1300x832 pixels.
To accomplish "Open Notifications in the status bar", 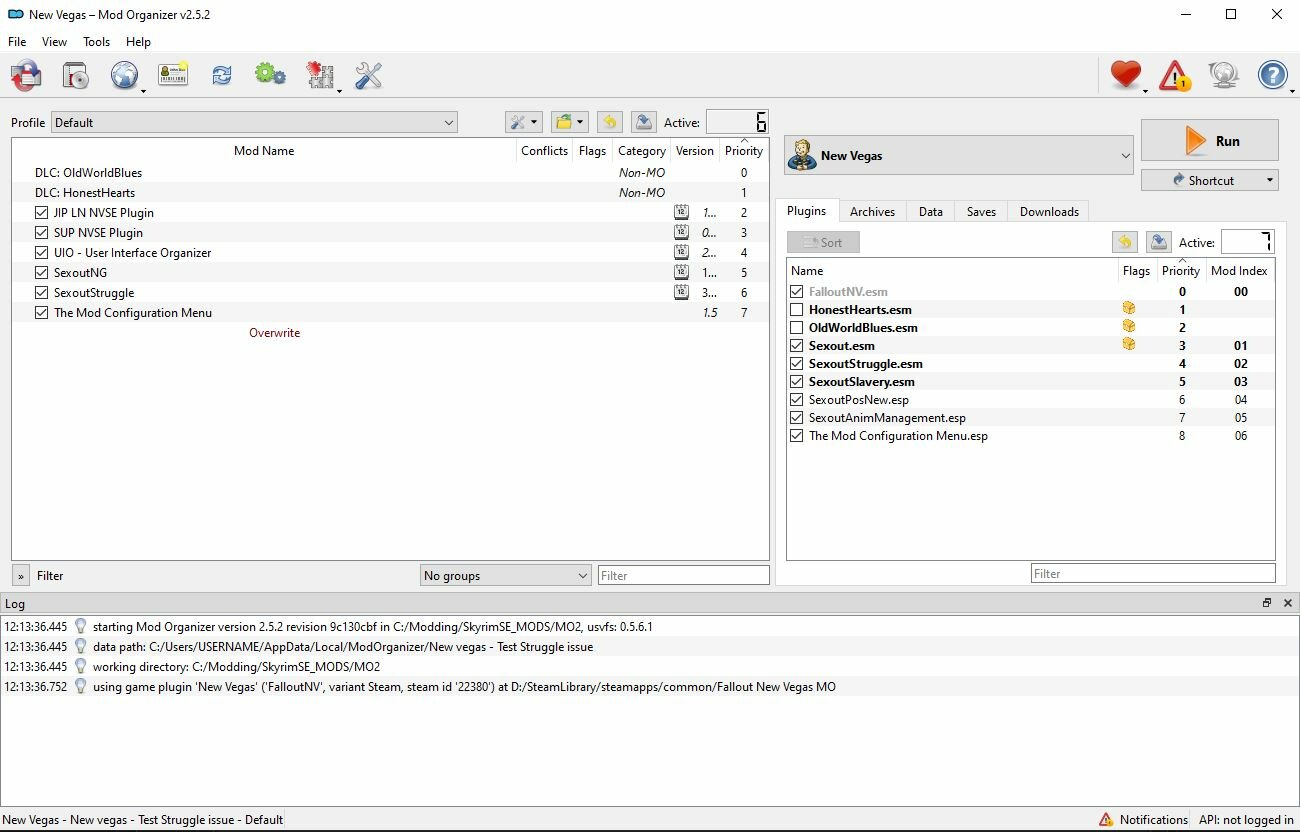I will [1143, 819].
